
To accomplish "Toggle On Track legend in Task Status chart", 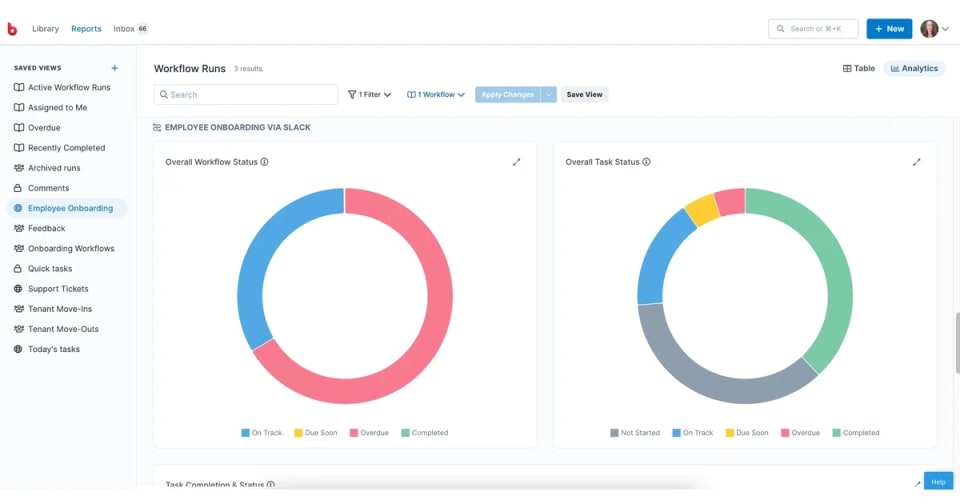I will click(x=693, y=433).
